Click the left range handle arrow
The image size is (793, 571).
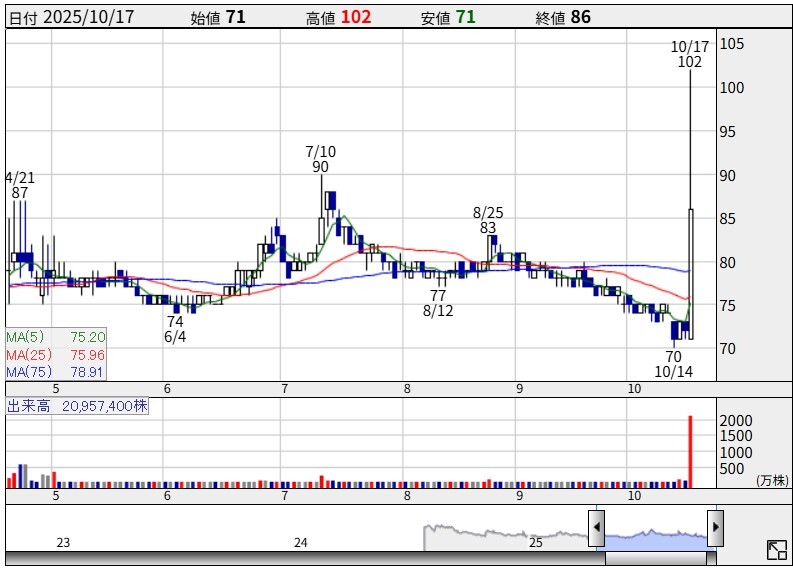pos(596,526)
